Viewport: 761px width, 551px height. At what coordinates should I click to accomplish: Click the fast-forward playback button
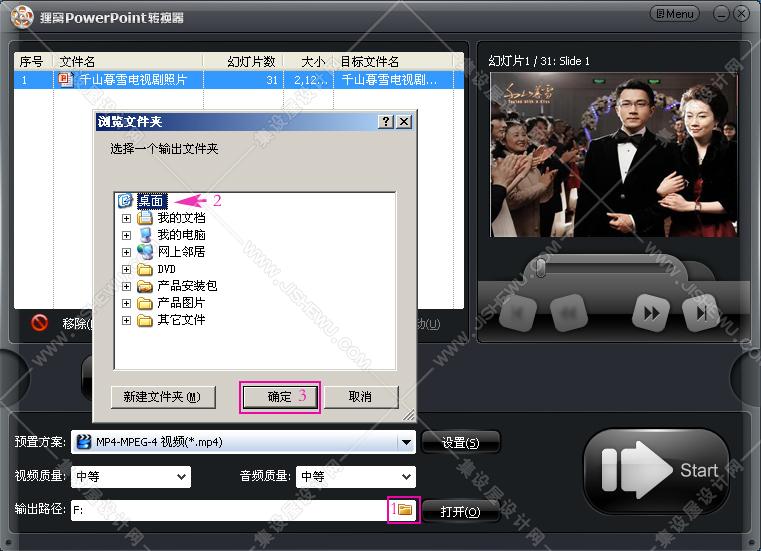click(x=651, y=313)
